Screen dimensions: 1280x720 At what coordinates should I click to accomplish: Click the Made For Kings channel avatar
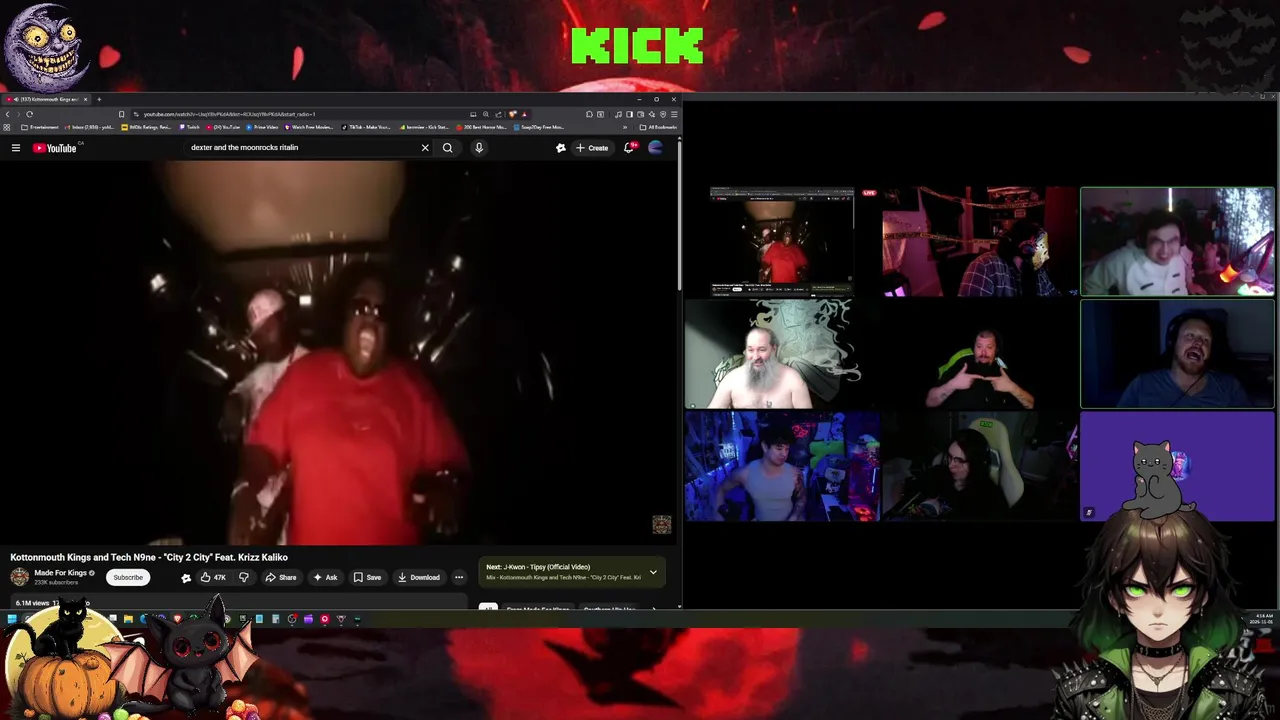pos(19,577)
